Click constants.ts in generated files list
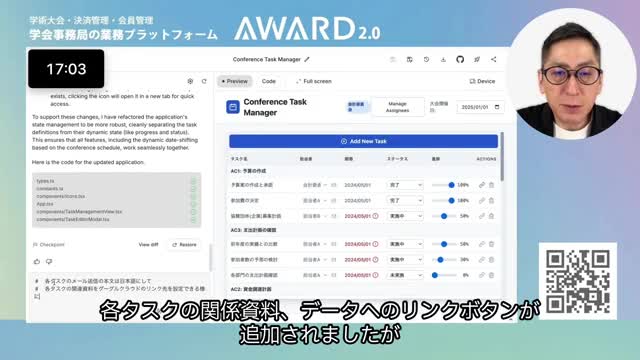 point(50,189)
